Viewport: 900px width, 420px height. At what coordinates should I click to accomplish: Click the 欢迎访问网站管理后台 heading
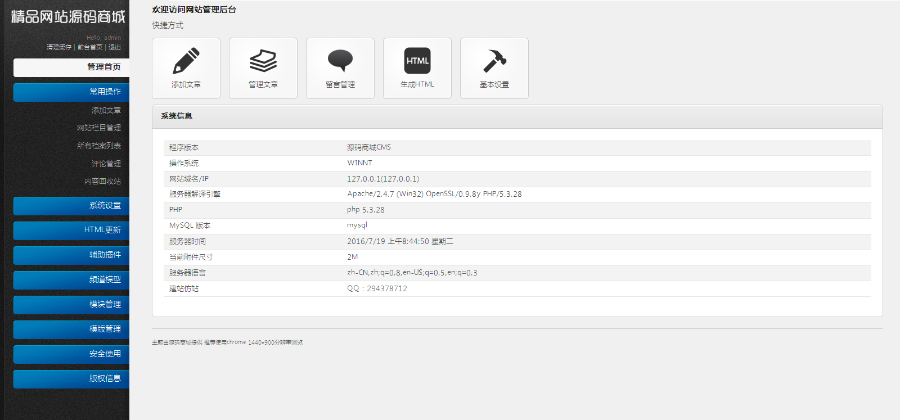[193, 10]
